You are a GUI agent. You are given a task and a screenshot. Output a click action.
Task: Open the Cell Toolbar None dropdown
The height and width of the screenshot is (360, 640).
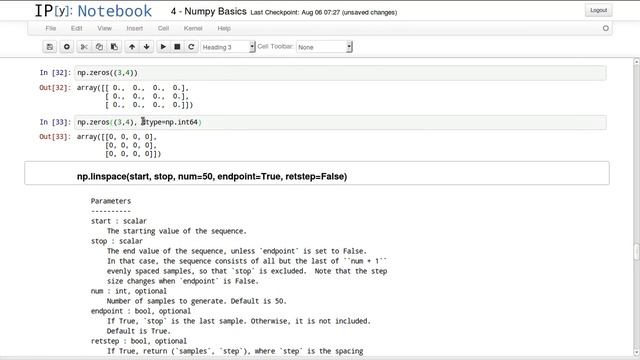click(324, 47)
